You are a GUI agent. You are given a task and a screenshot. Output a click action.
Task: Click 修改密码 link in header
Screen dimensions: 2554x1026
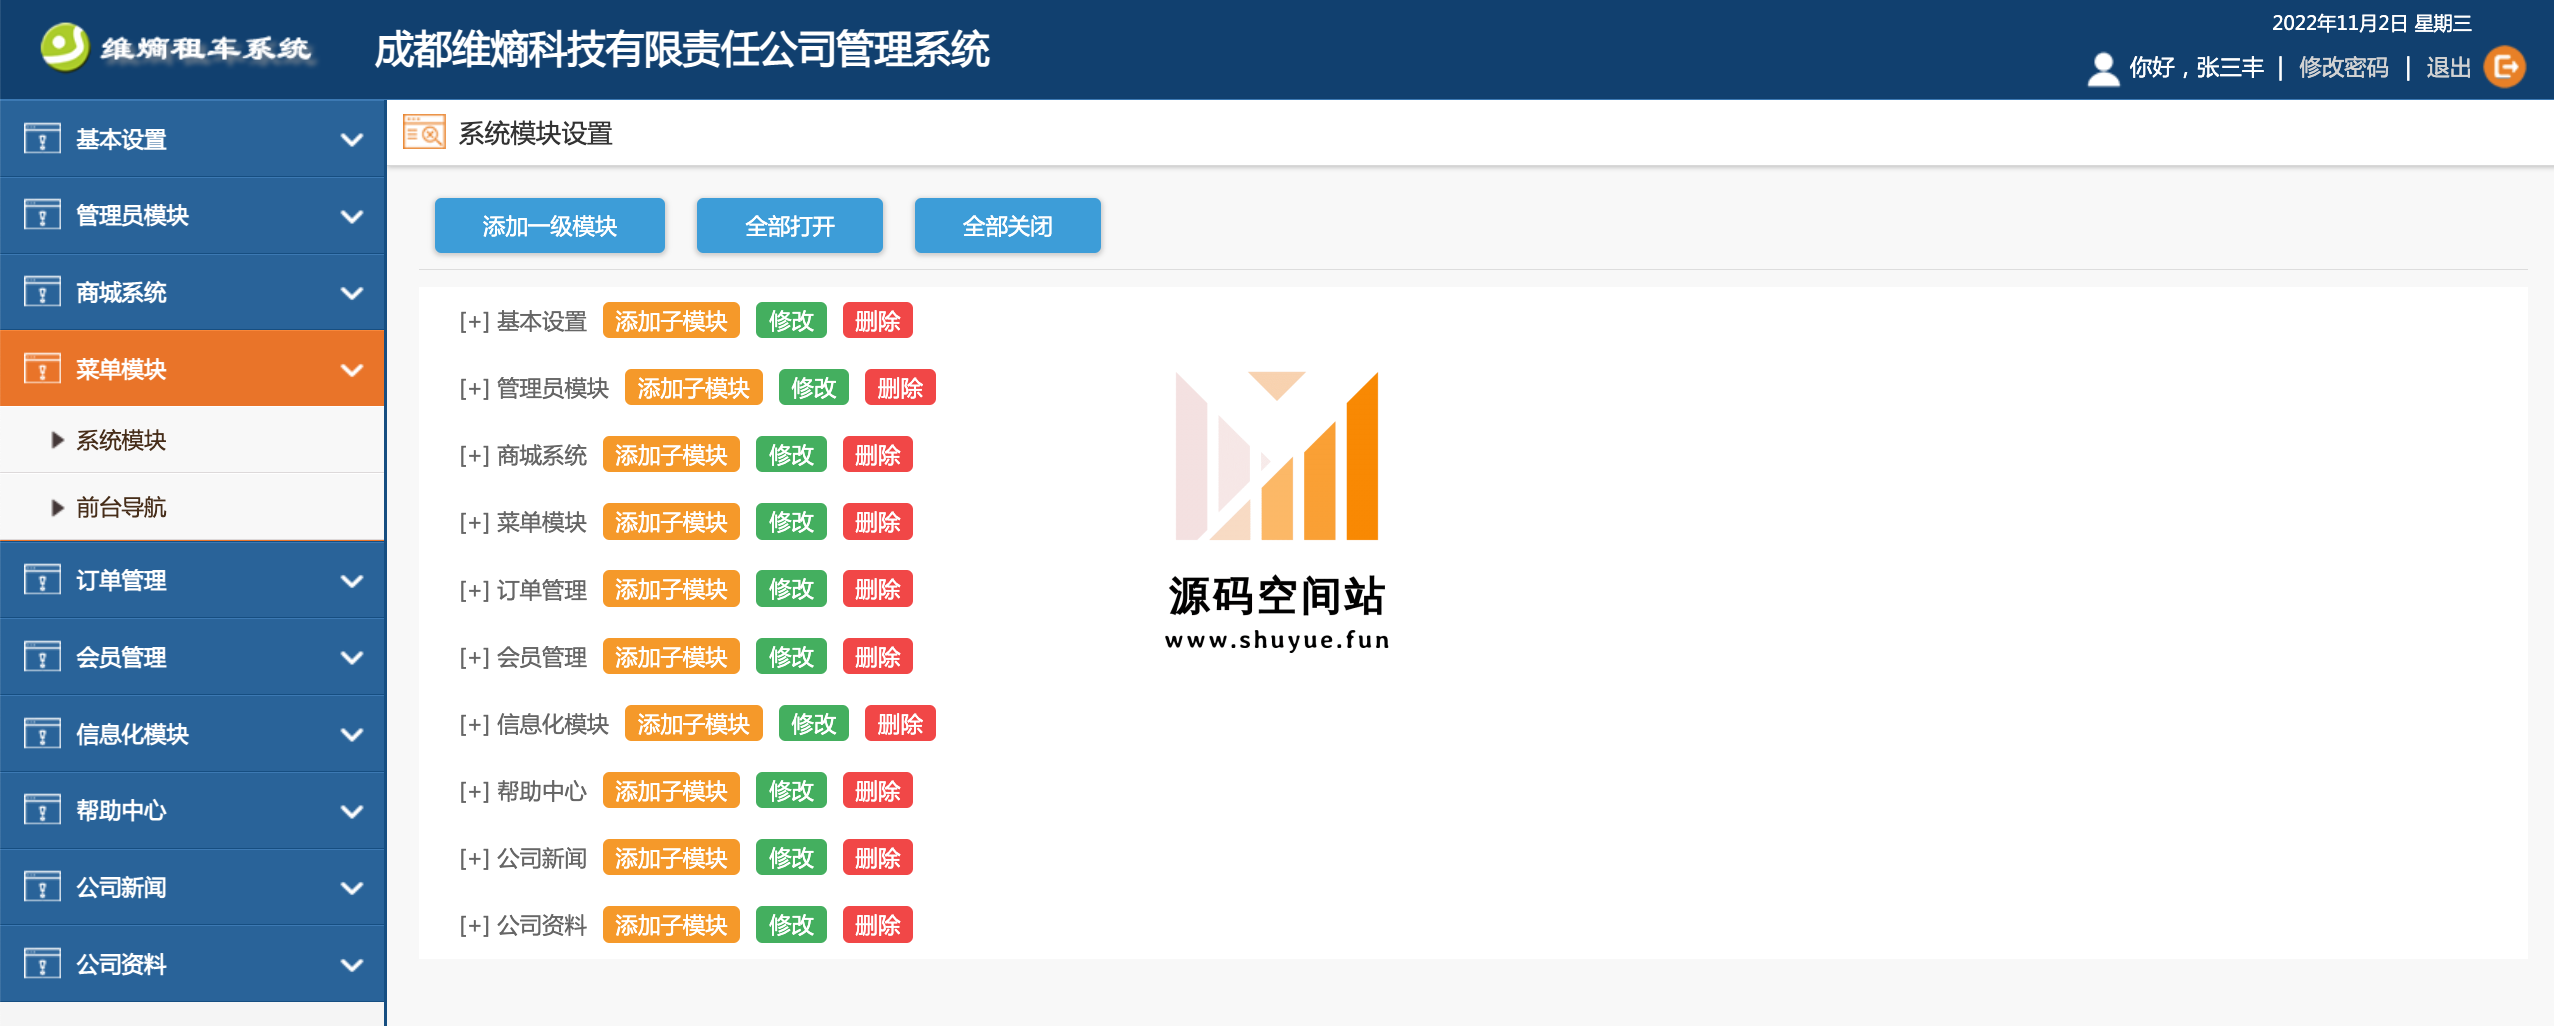pyautogui.click(x=2343, y=67)
